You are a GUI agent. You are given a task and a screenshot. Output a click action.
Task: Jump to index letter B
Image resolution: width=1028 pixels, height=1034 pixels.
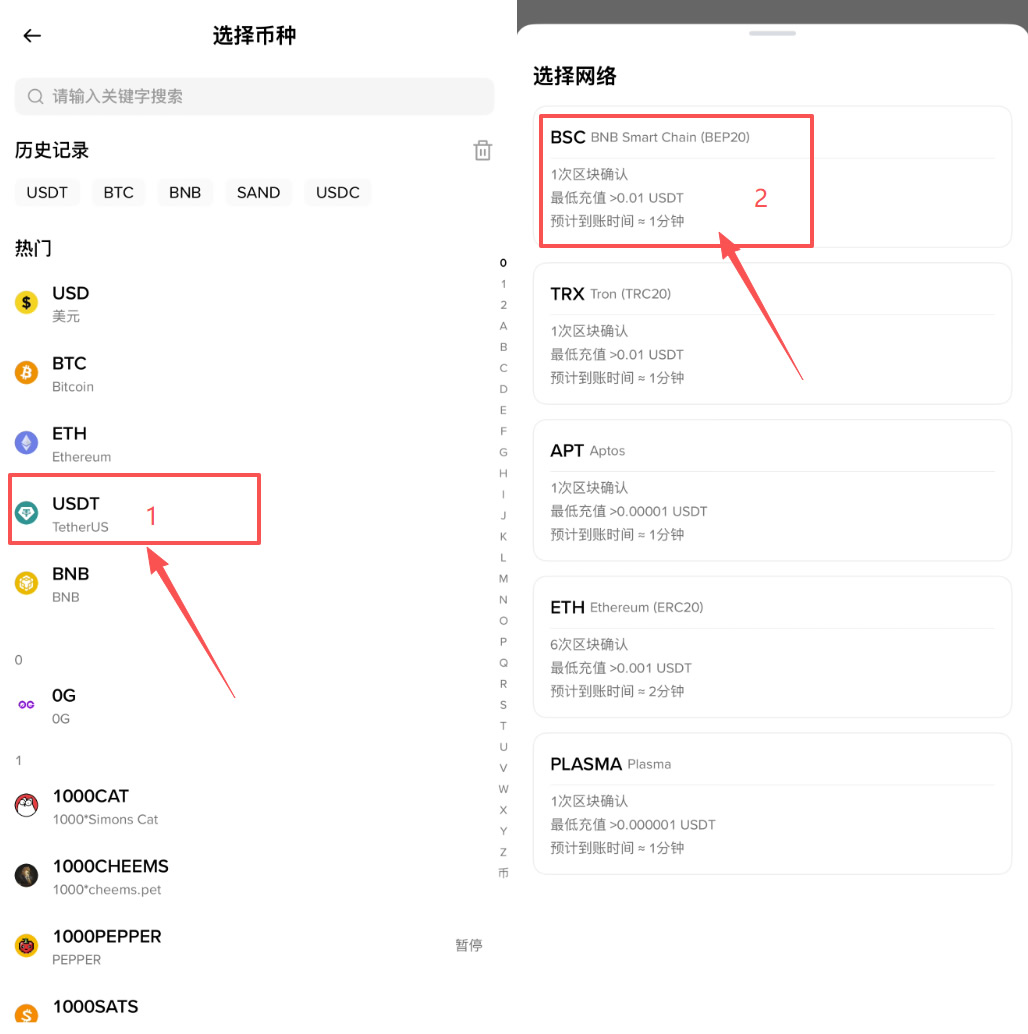[x=503, y=347]
